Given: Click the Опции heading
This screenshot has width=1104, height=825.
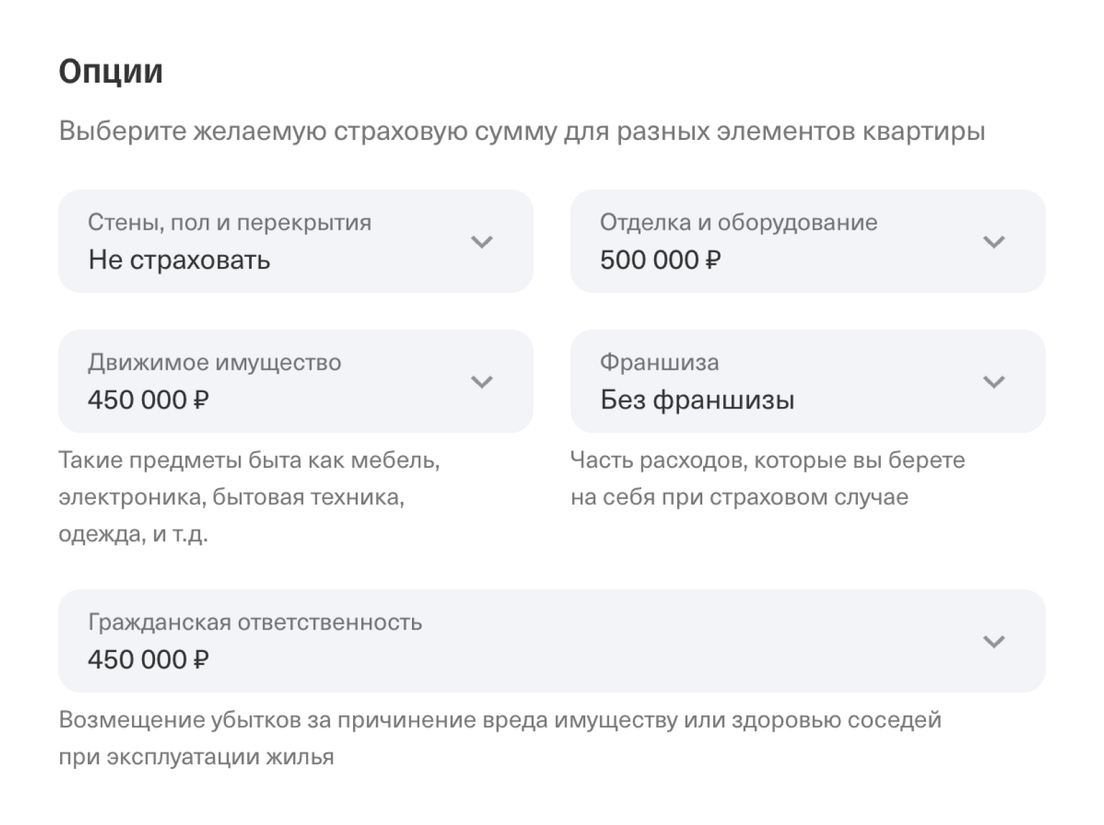Looking at the screenshot, I should point(111,72).
